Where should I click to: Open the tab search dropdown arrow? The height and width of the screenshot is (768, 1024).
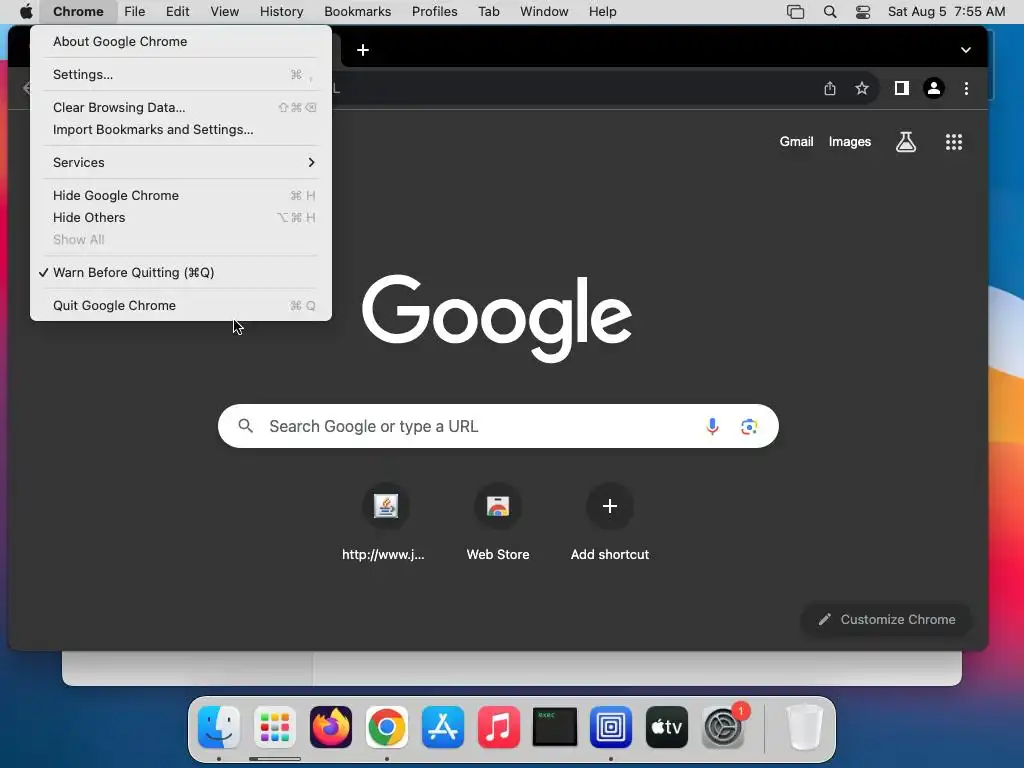tap(965, 50)
